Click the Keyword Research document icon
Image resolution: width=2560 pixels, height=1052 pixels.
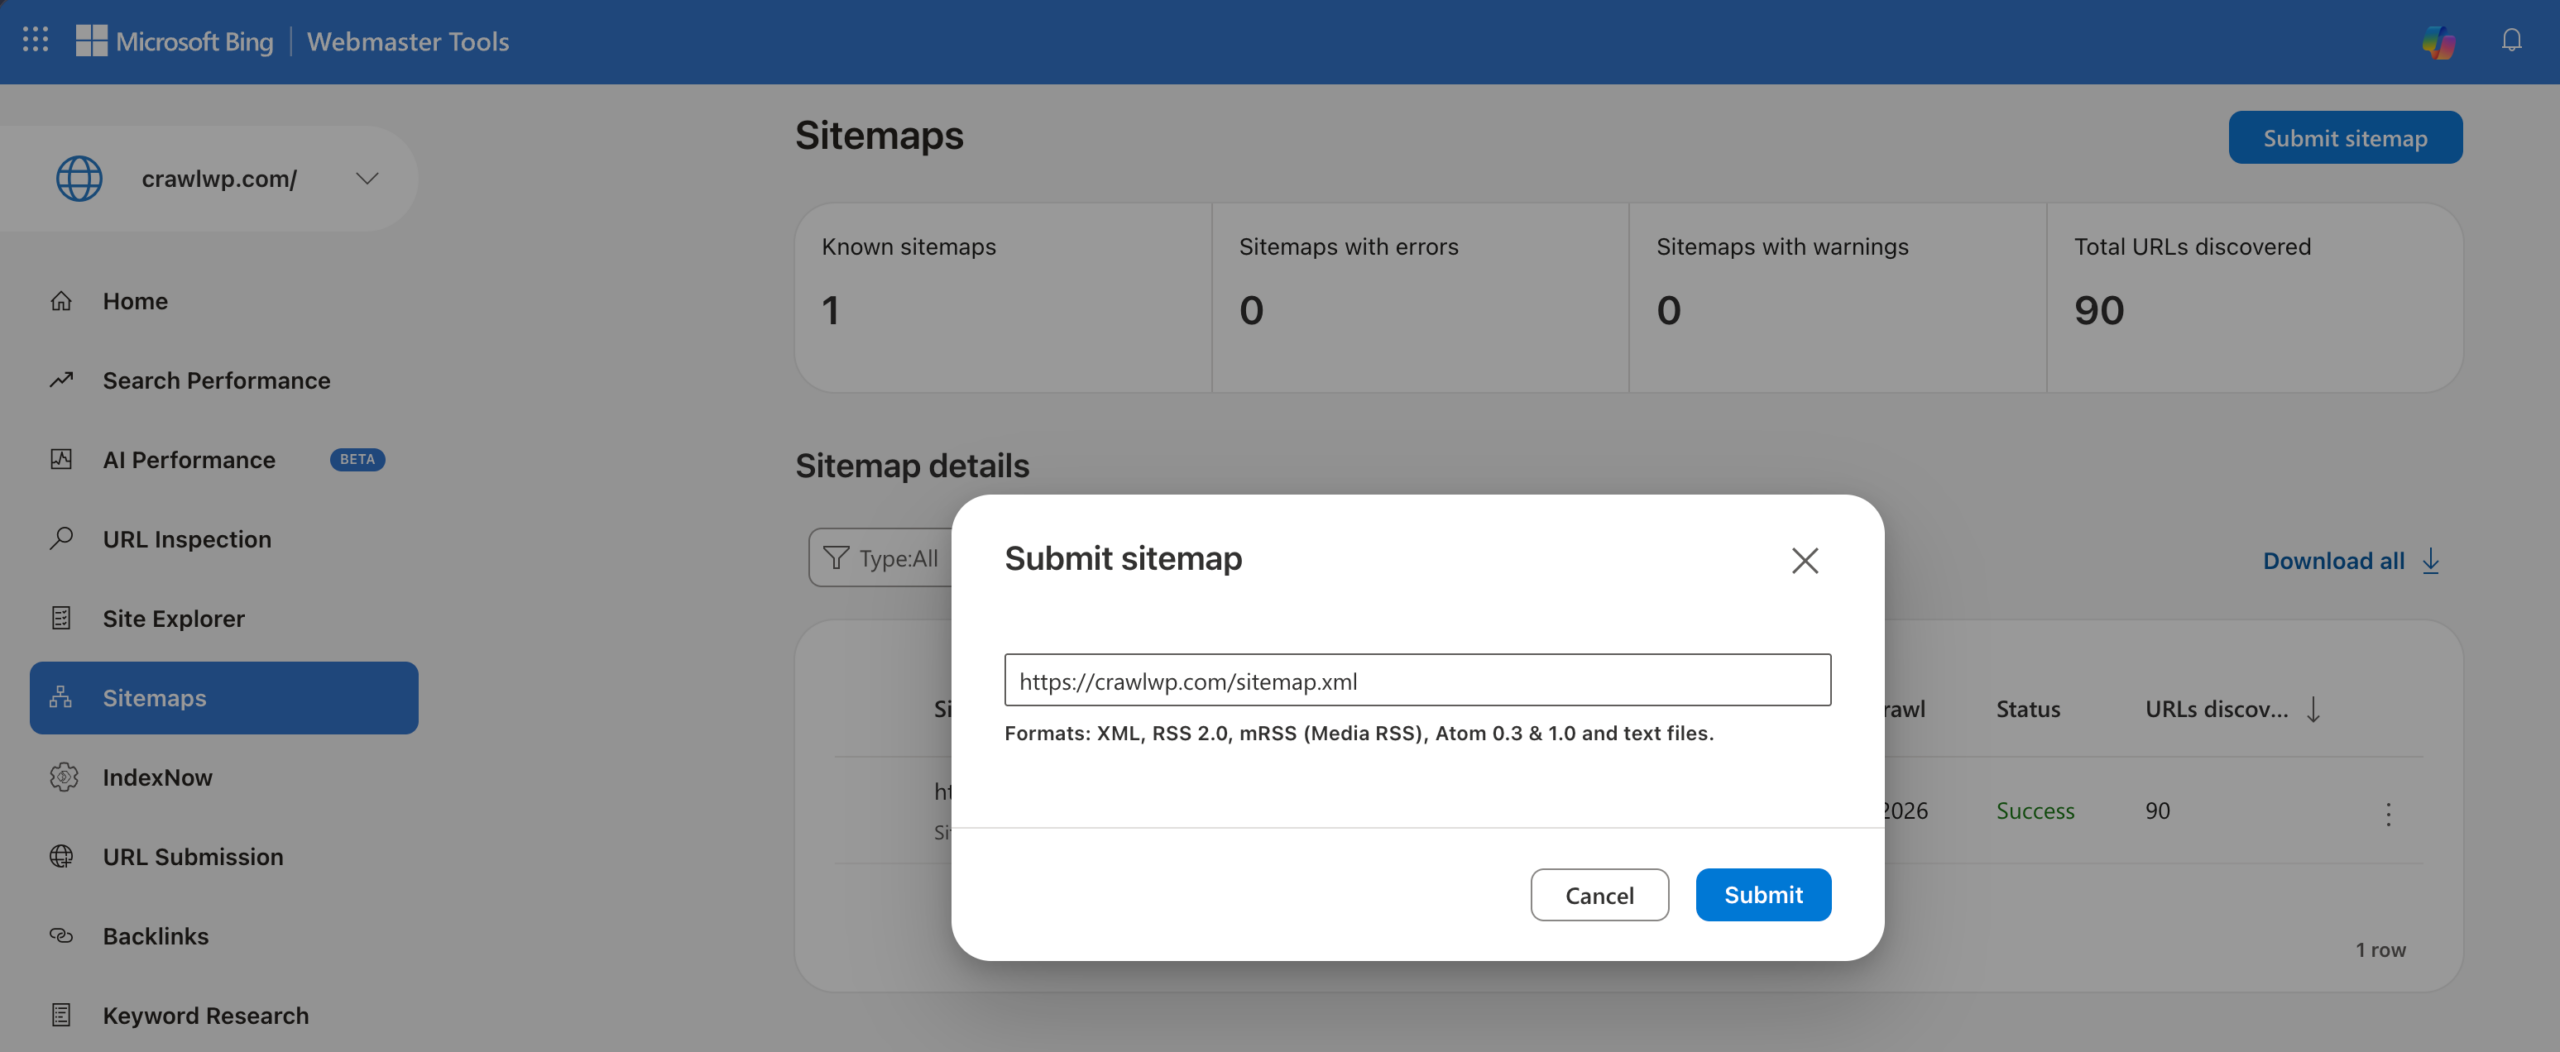coord(61,1015)
